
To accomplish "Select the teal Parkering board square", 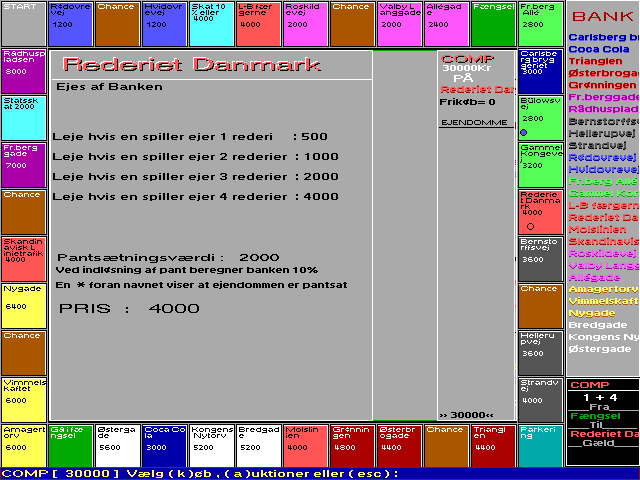I will (541, 445).
